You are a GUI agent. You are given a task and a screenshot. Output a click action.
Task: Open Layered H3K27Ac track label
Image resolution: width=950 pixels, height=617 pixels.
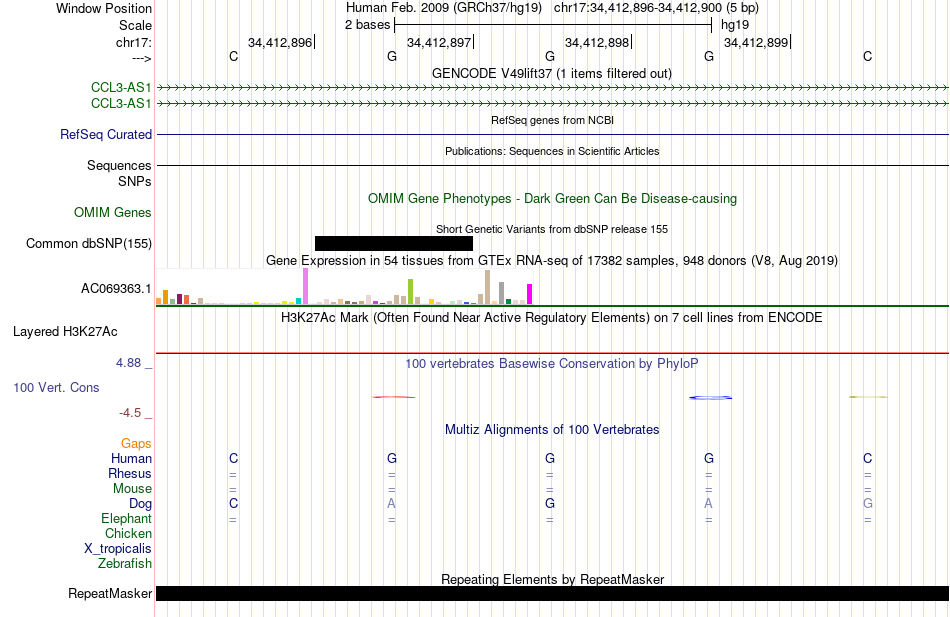point(65,332)
